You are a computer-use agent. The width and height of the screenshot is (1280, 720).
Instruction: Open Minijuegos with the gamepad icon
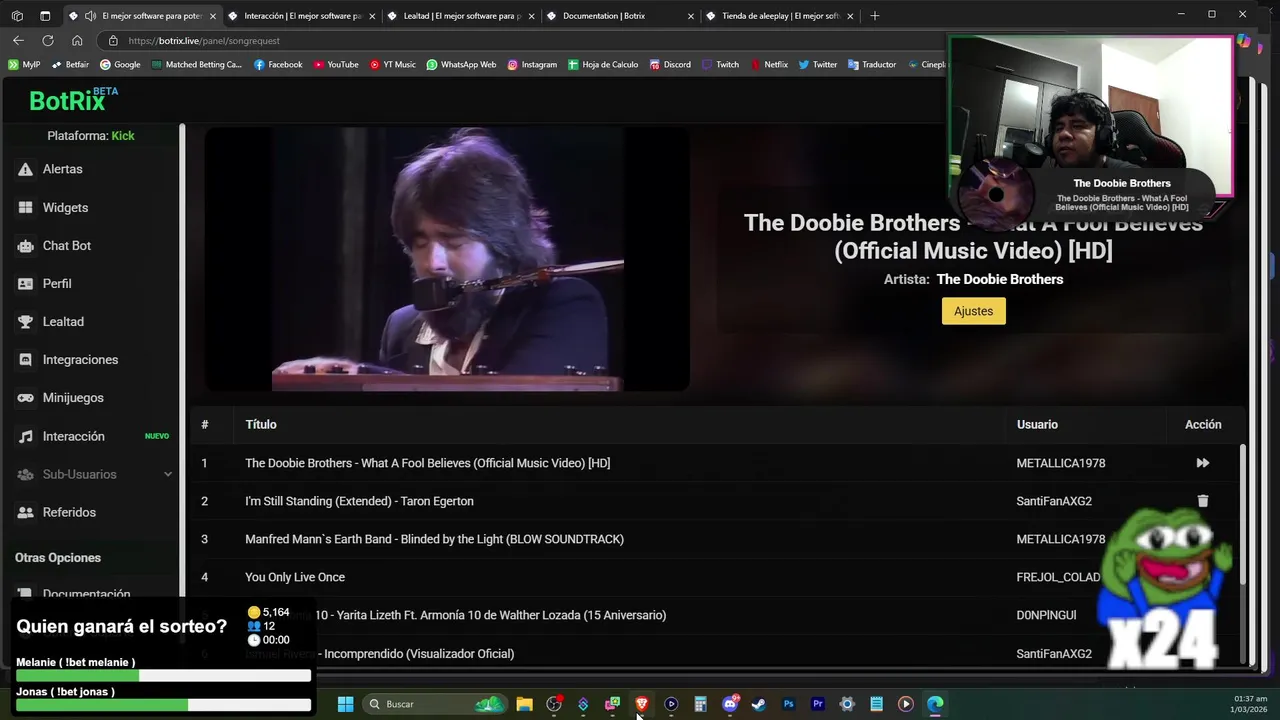[72, 397]
